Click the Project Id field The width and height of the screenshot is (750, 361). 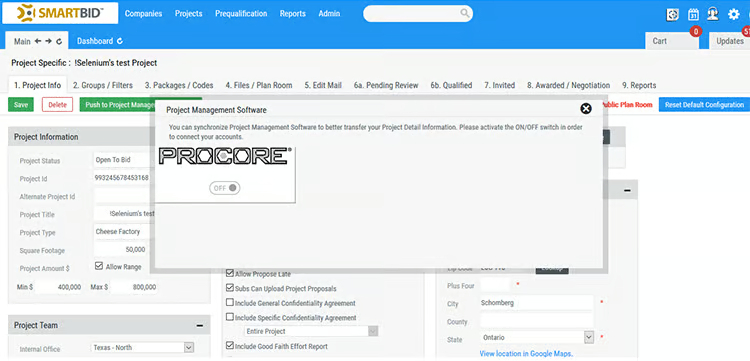(124, 178)
